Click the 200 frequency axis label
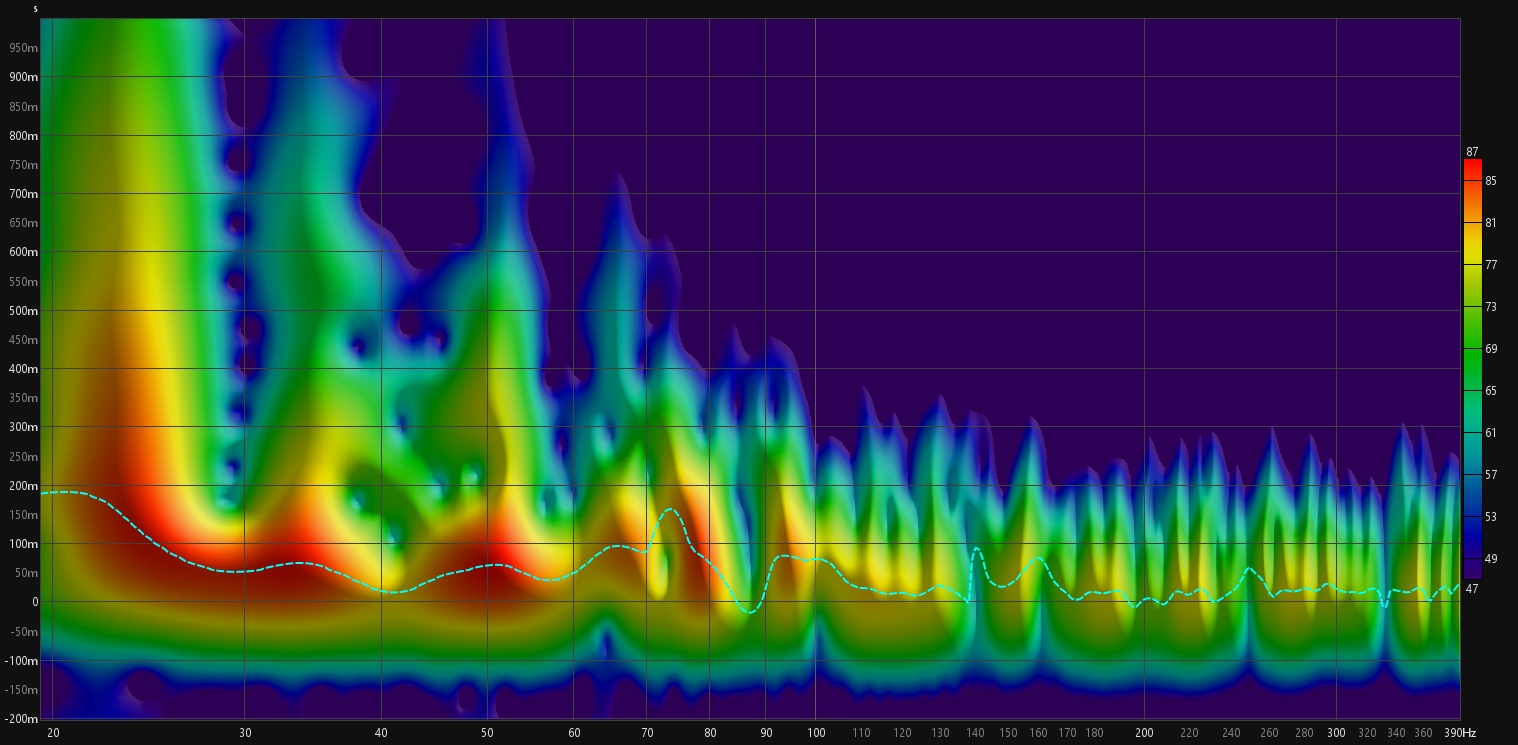The height and width of the screenshot is (745, 1518). [1145, 733]
